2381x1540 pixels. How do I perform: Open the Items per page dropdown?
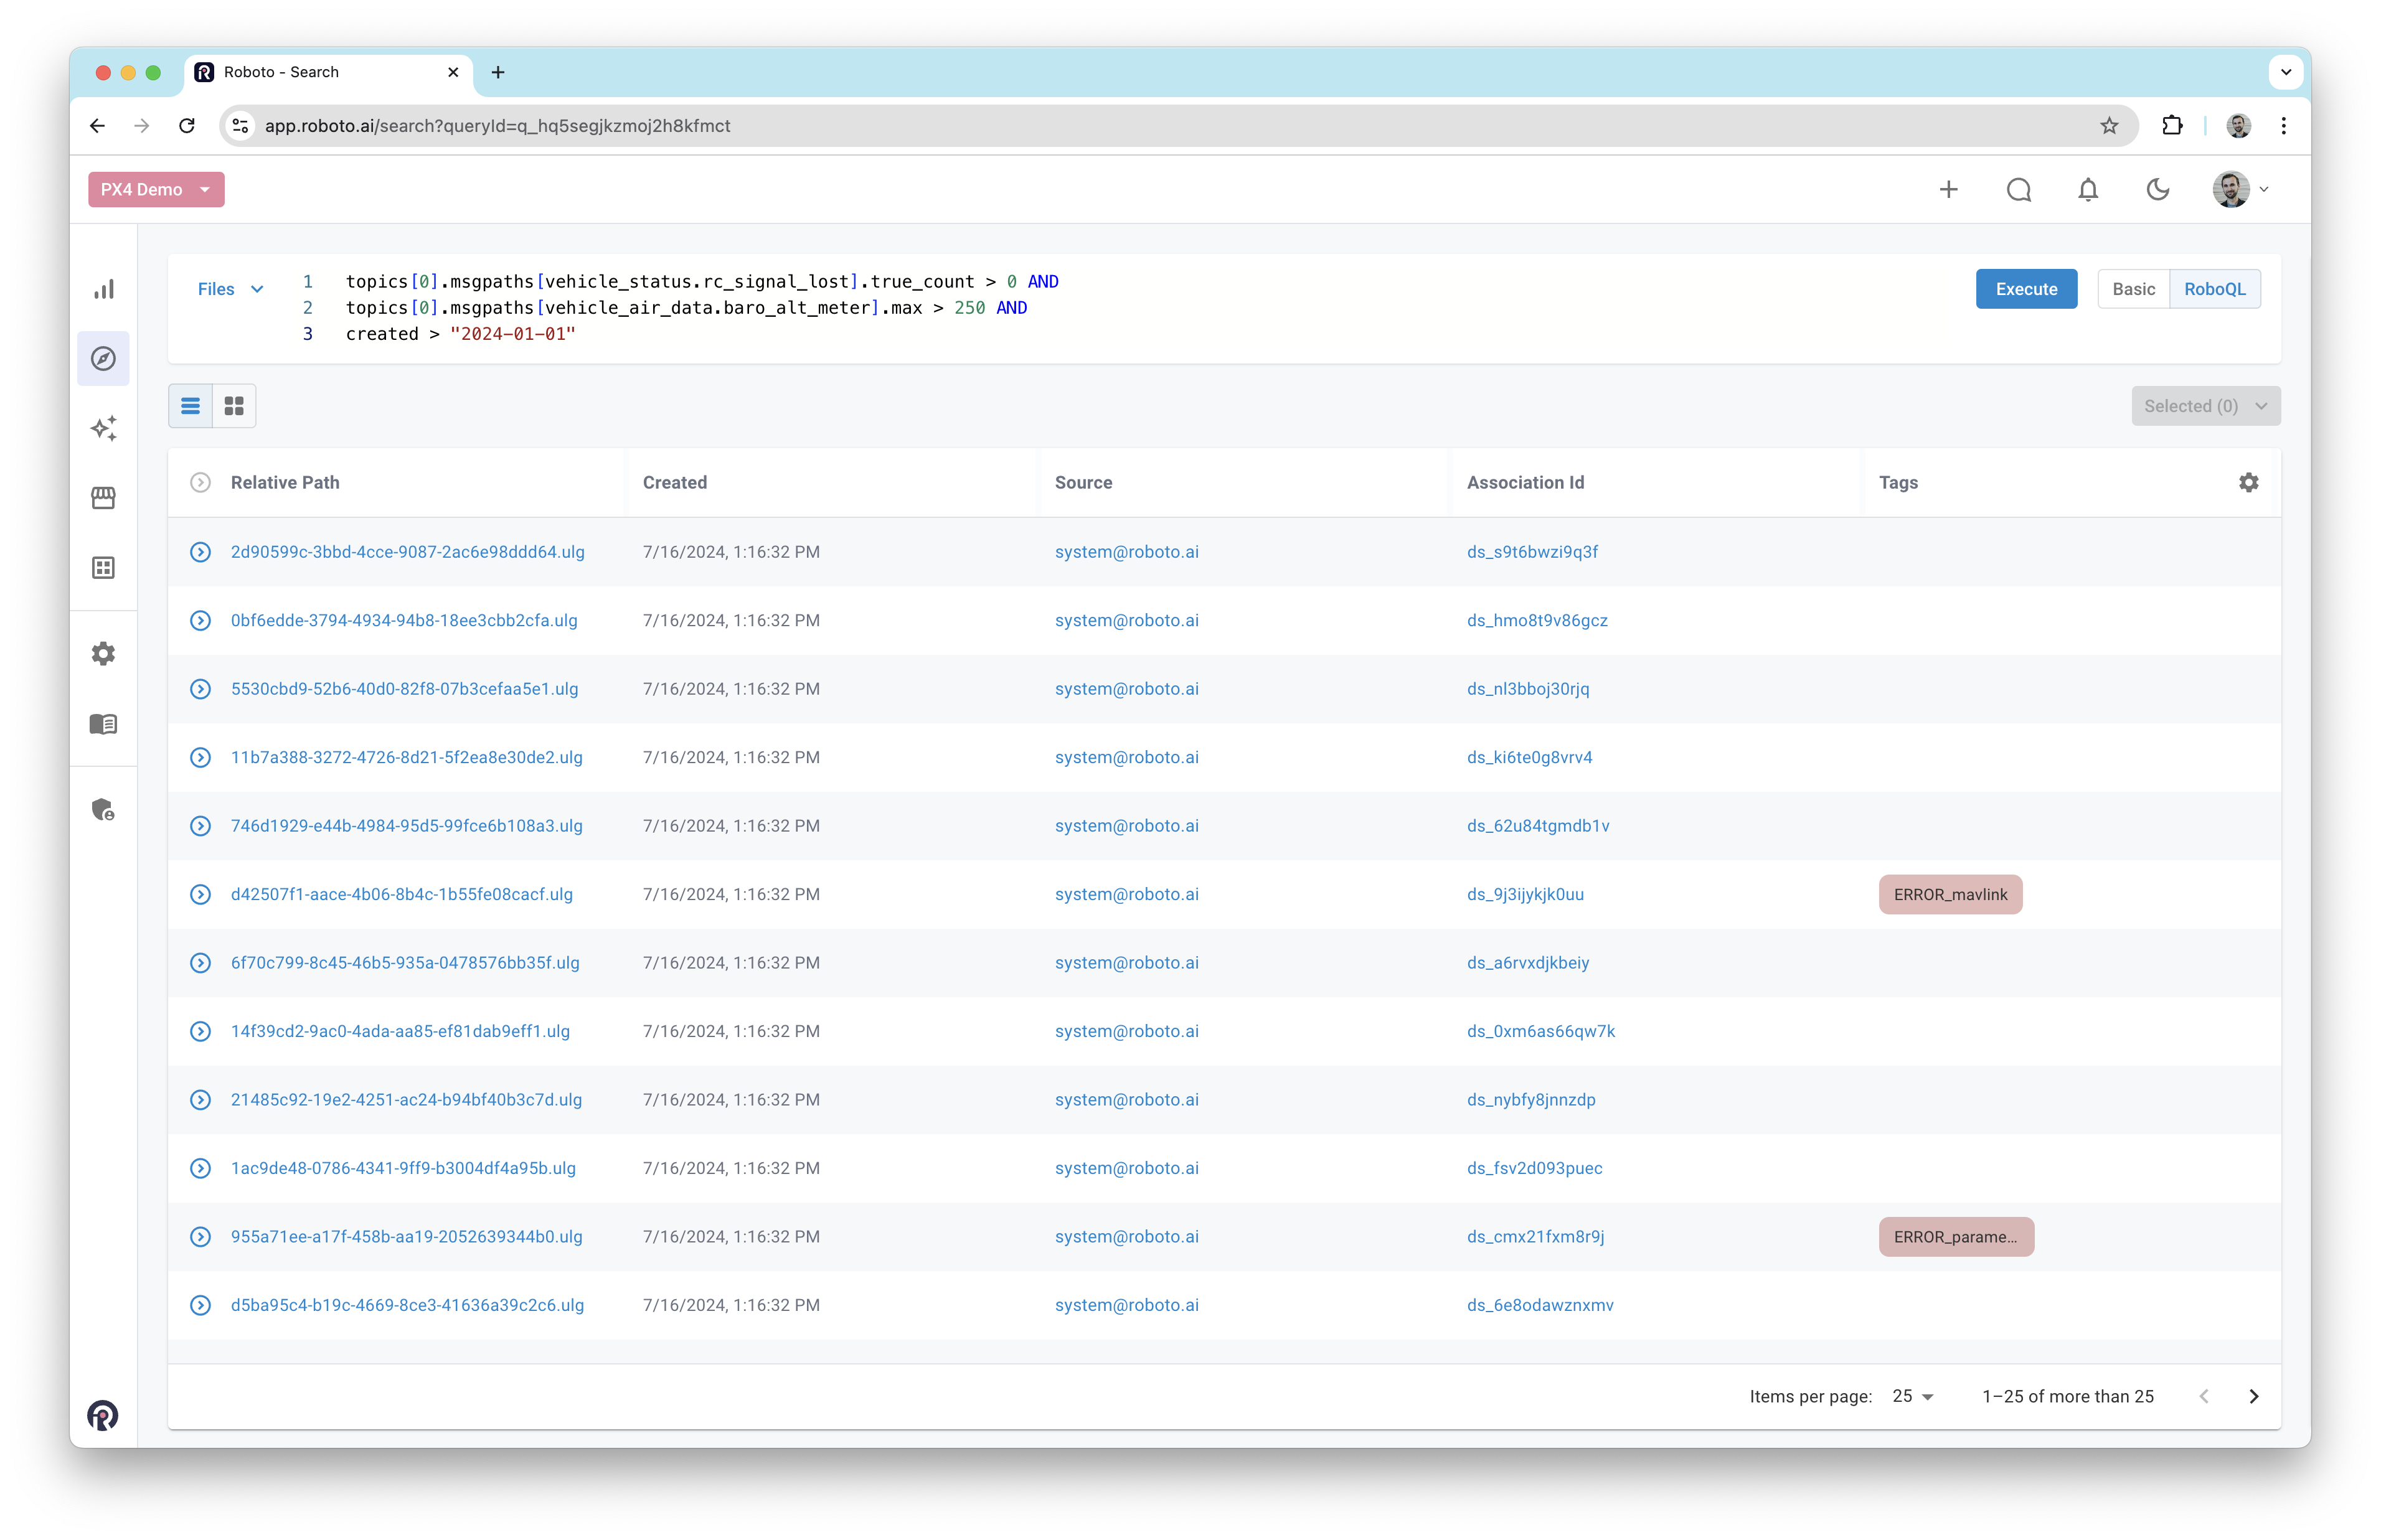click(1913, 1396)
